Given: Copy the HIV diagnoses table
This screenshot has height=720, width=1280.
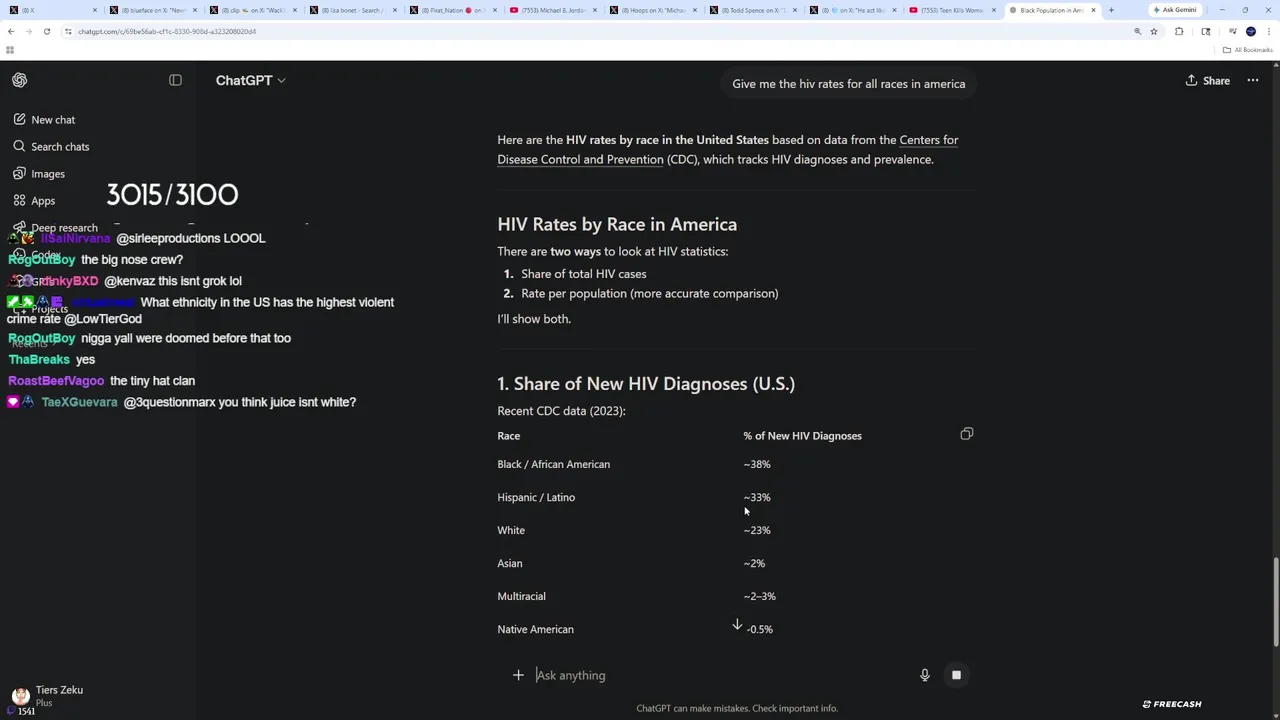Looking at the screenshot, I should (966, 434).
